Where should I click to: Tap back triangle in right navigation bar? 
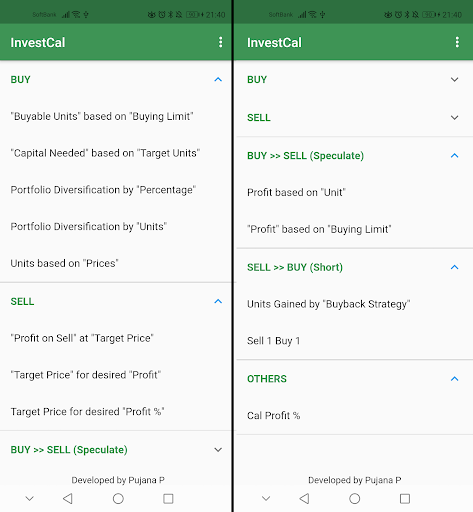pyautogui.click(x=304, y=499)
